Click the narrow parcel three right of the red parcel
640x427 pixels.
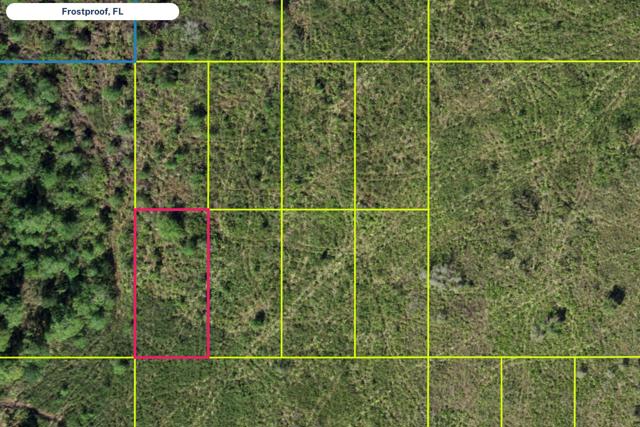click(391, 283)
